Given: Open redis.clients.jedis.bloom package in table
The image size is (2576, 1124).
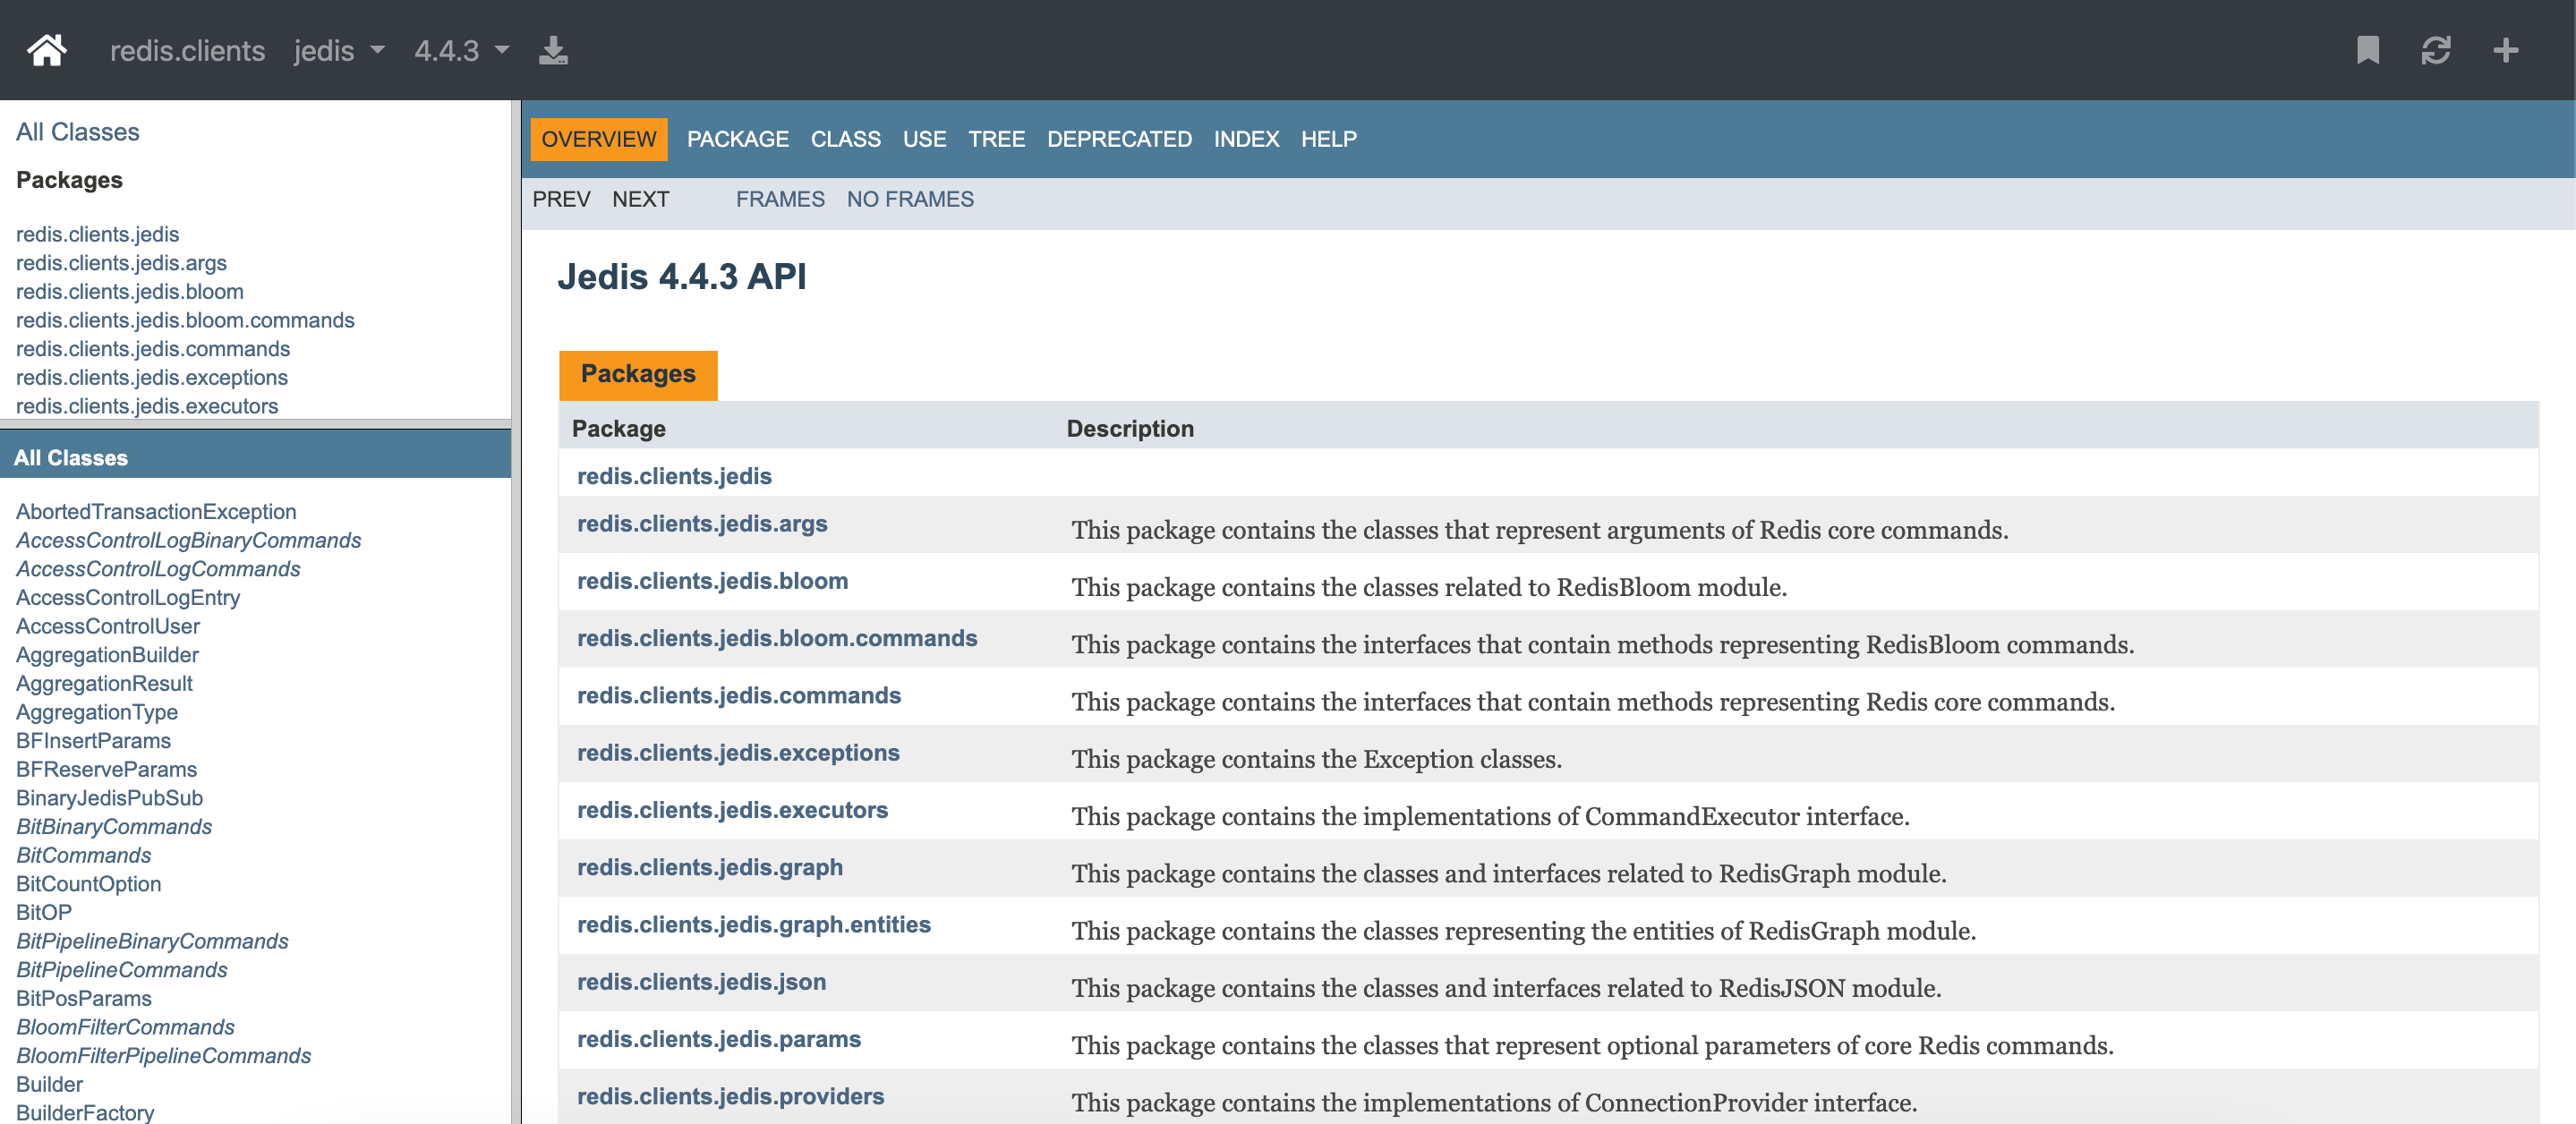Looking at the screenshot, I should [712, 581].
